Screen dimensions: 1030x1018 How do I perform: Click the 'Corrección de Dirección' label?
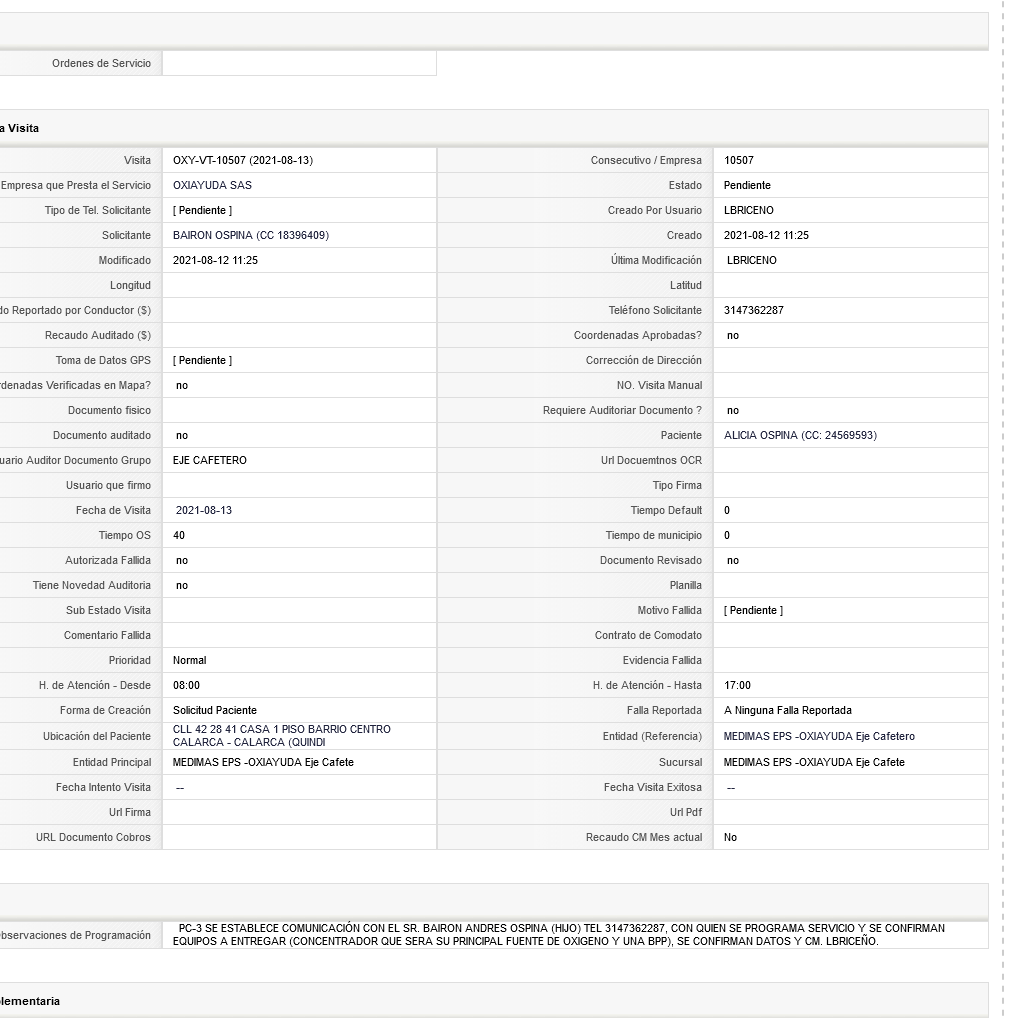click(x=644, y=361)
